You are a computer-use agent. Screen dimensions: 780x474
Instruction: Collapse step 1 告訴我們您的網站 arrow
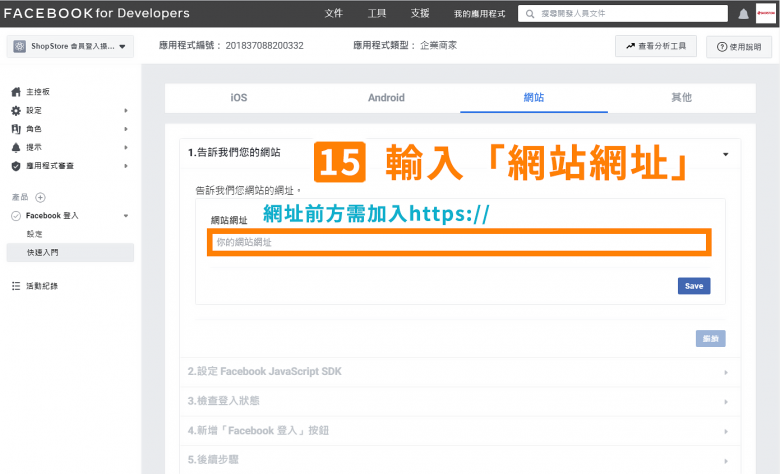726,154
